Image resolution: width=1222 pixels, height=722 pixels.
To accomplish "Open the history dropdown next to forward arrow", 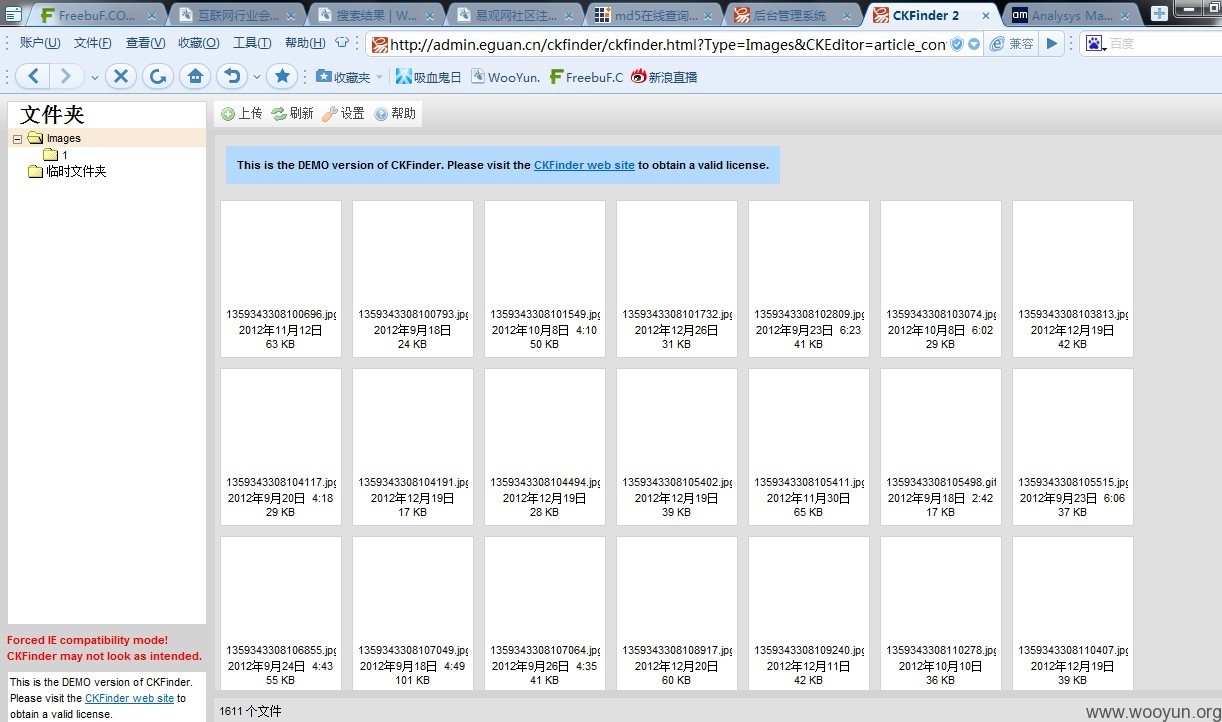I will [94, 77].
